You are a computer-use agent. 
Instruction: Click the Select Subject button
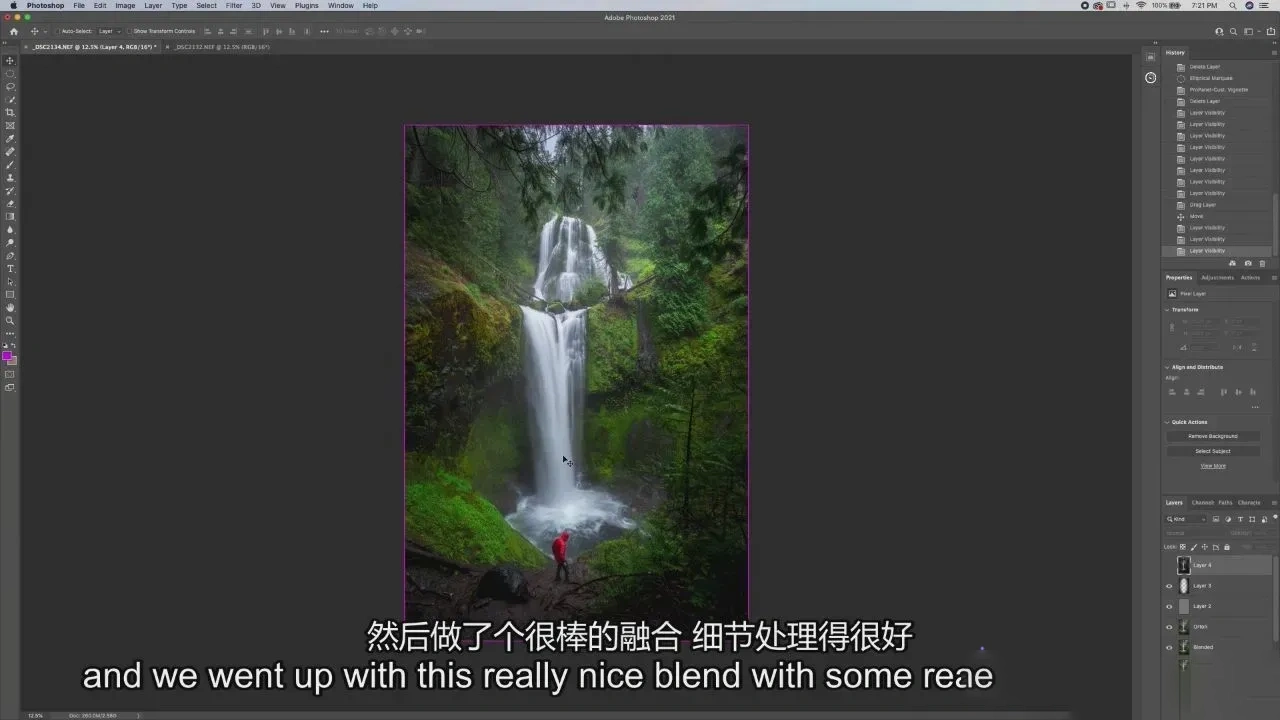point(1213,451)
